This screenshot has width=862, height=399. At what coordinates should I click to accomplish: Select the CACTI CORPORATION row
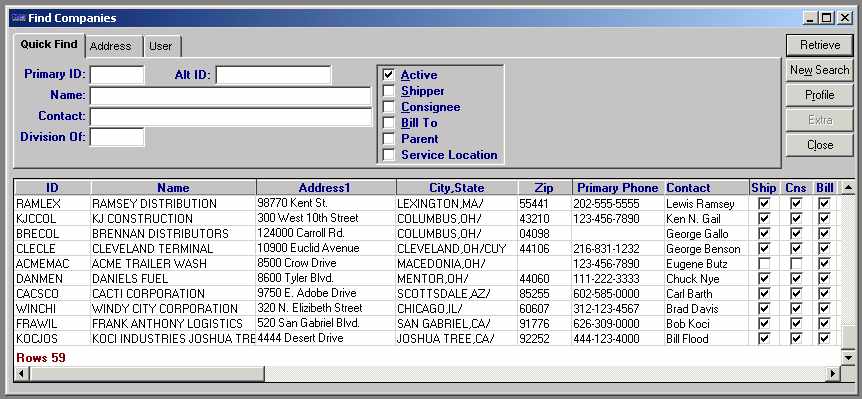tap(427, 293)
